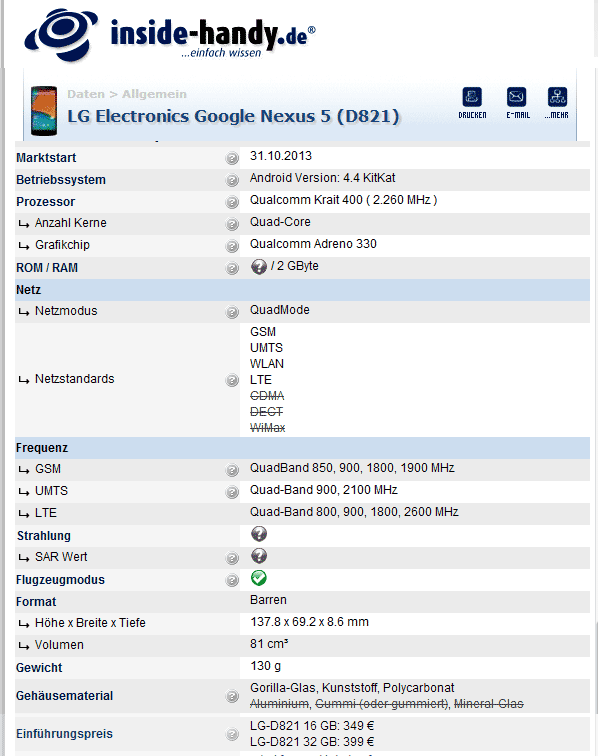The width and height of the screenshot is (598, 756).
Task: Open help icon for Prozessor row
Action: pyautogui.click(x=232, y=202)
